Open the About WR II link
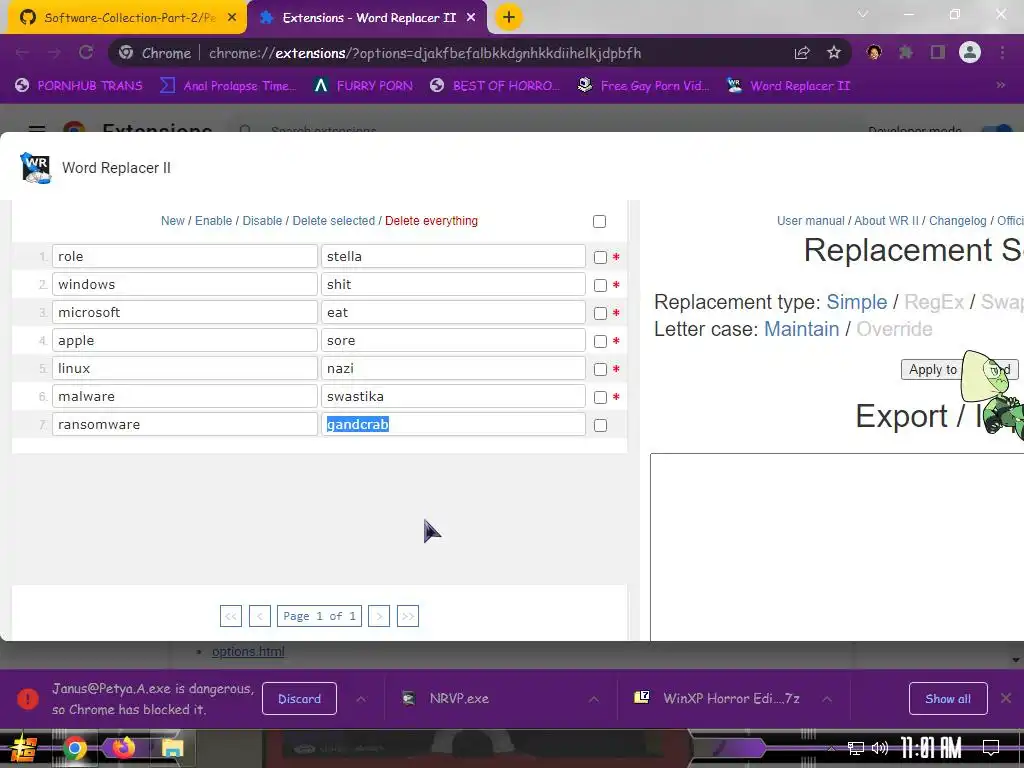This screenshot has width=1024, height=768. pyautogui.click(x=887, y=221)
